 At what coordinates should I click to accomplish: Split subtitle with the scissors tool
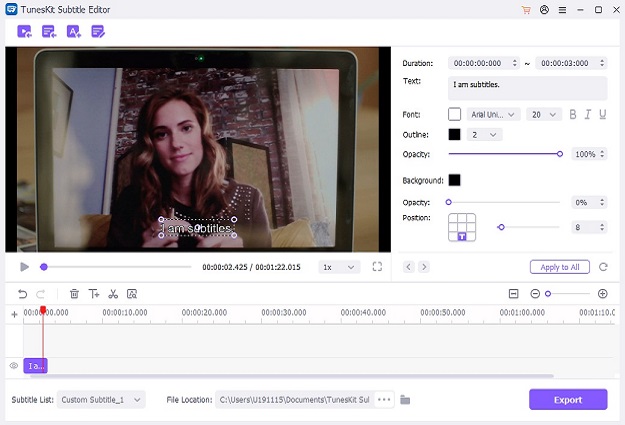pos(113,294)
